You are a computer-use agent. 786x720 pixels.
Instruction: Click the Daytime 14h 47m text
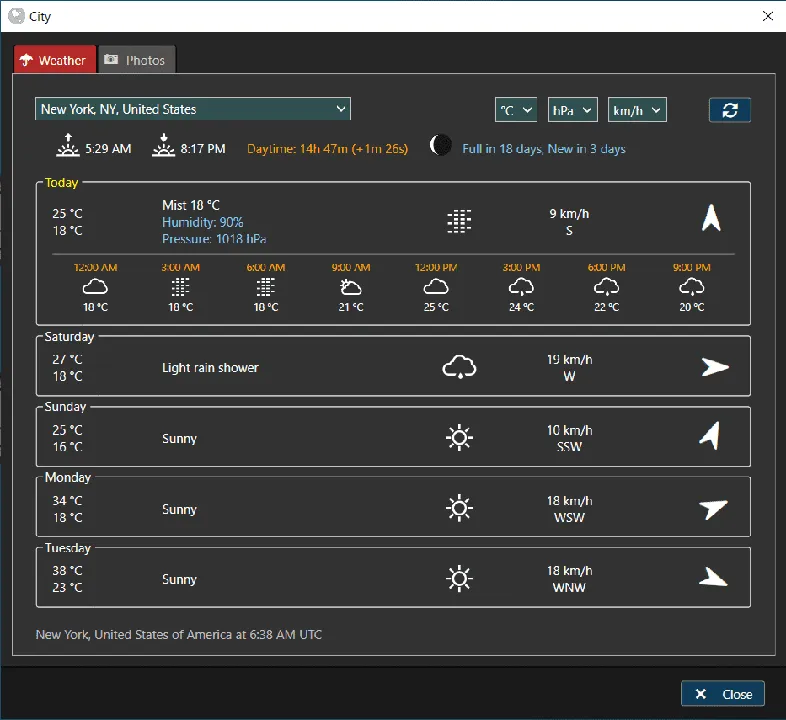point(327,149)
